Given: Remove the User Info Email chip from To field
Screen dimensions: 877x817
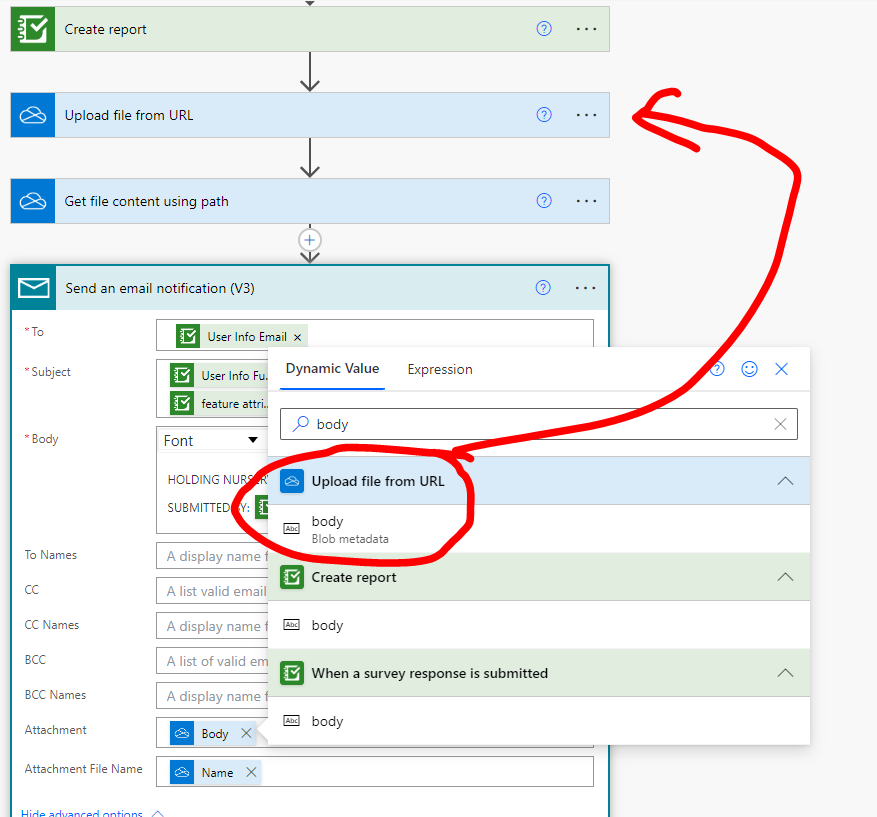Looking at the screenshot, I should pos(297,336).
